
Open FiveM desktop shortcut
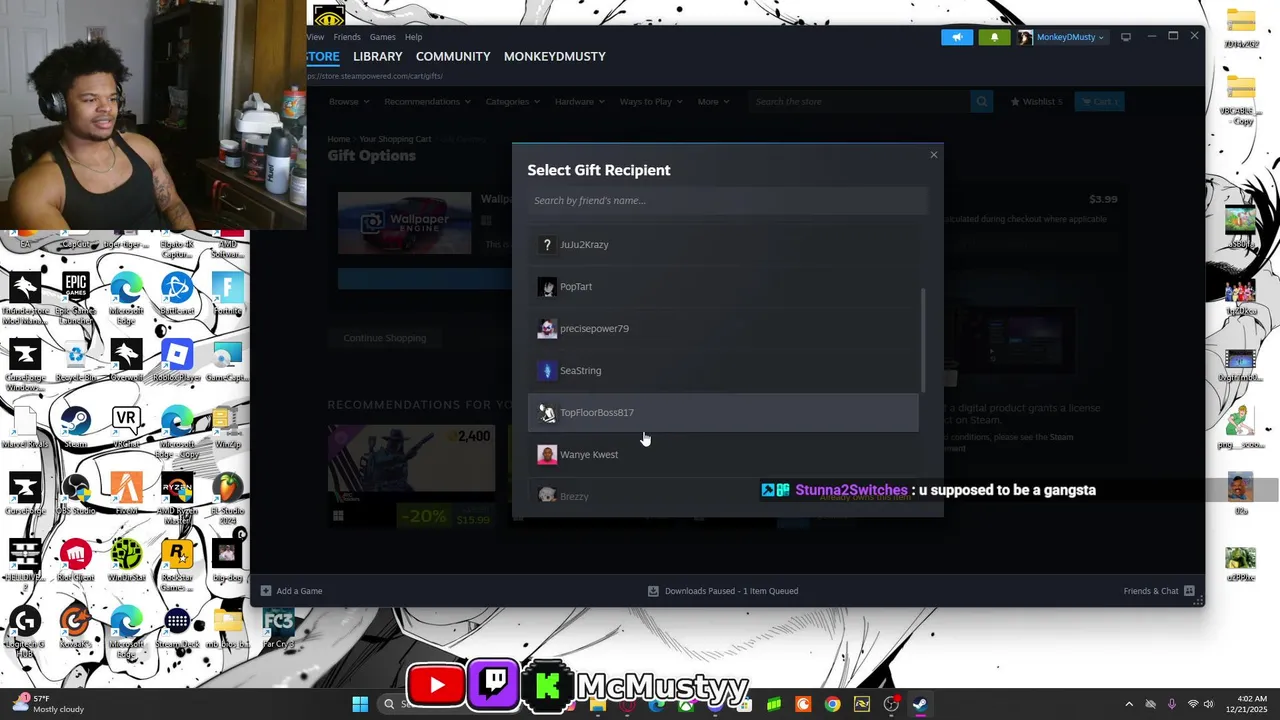pos(126,494)
